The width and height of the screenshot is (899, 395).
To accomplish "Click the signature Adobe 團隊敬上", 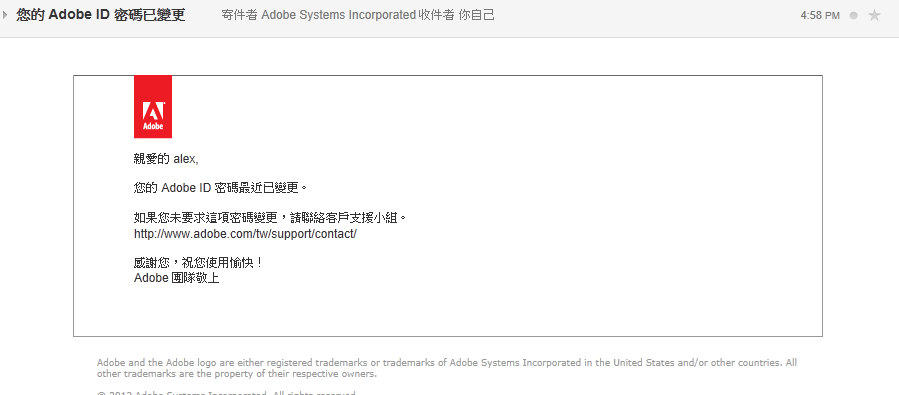I will click(x=177, y=279).
